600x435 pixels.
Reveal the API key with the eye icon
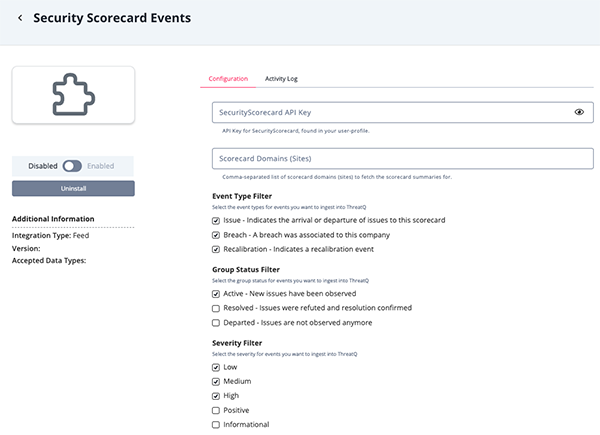[x=579, y=112]
